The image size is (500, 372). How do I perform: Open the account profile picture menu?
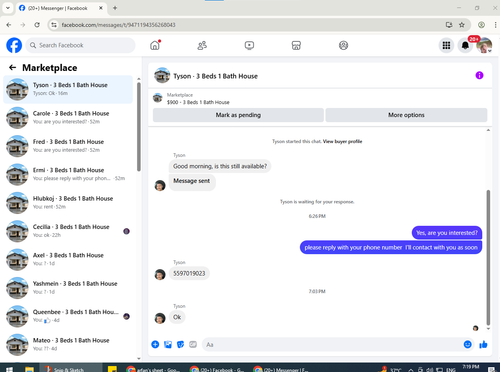tap(484, 45)
